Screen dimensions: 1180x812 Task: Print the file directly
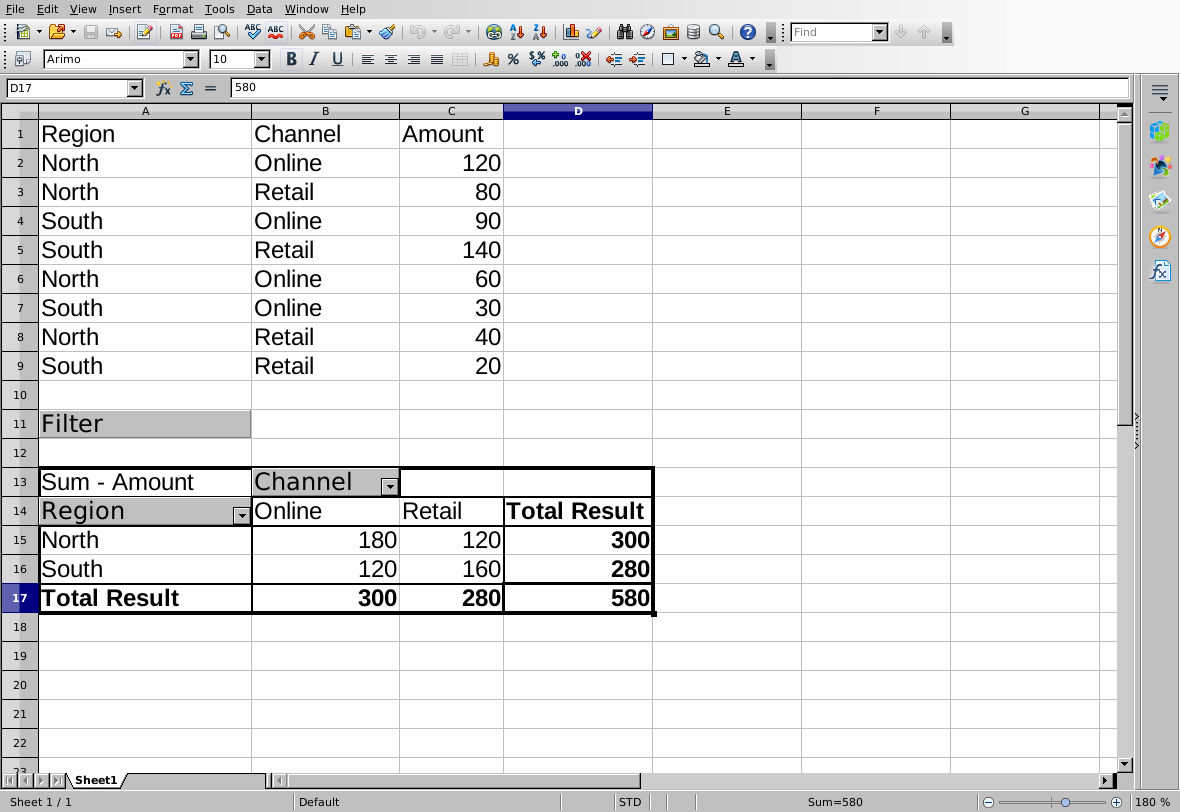click(x=199, y=32)
